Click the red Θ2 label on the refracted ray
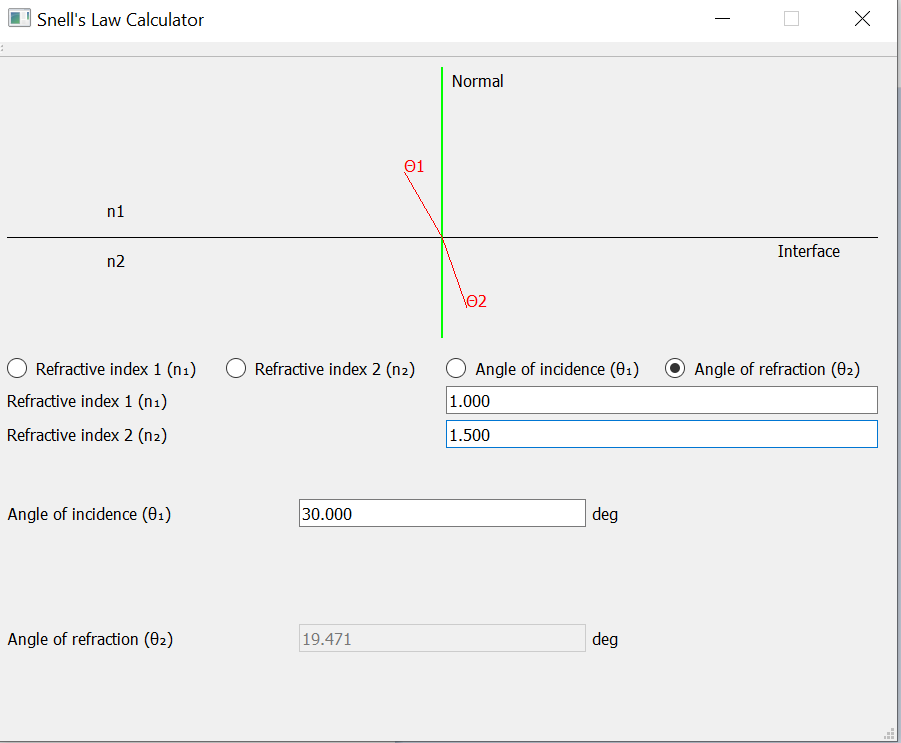Image resolution: width=901 pixels, height=743 pixels. point(475,301)
